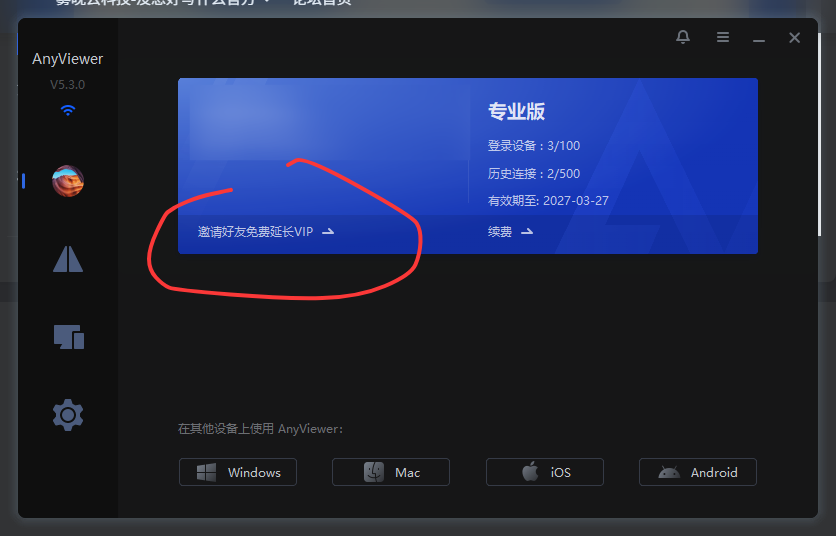Open the account profile avatar tab
This screenshot has height=536, width=836.
pyautogui.click(x=68, y=181)
